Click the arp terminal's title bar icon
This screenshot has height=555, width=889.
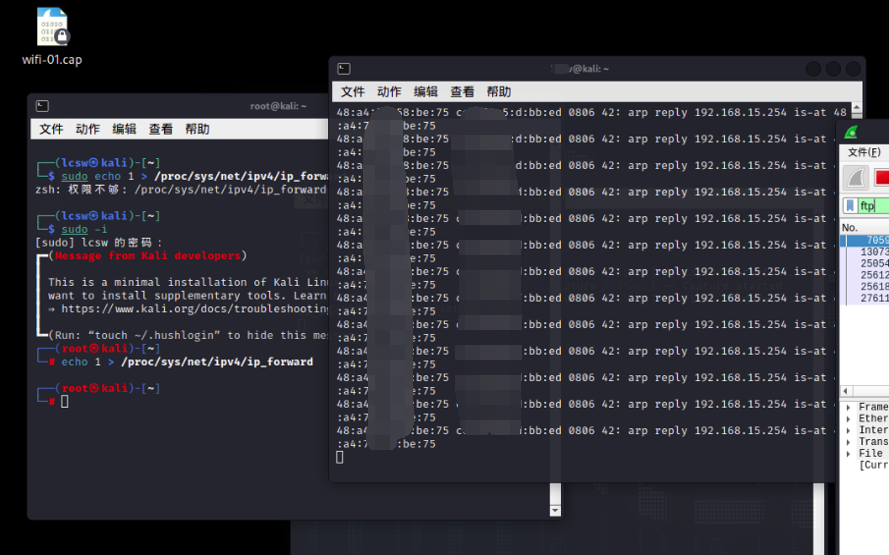[343, 69]
